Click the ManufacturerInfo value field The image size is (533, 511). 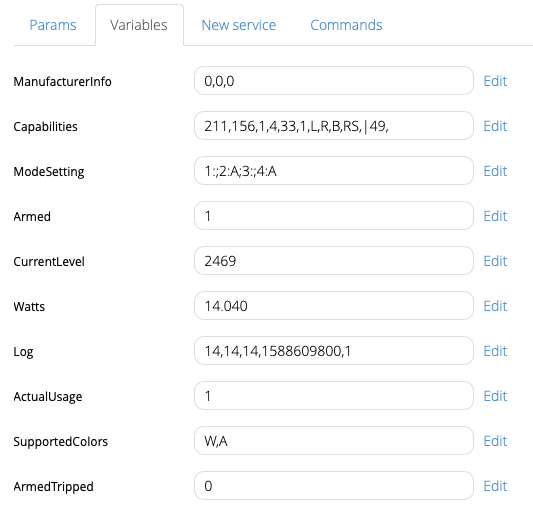(x=334, y=81)
